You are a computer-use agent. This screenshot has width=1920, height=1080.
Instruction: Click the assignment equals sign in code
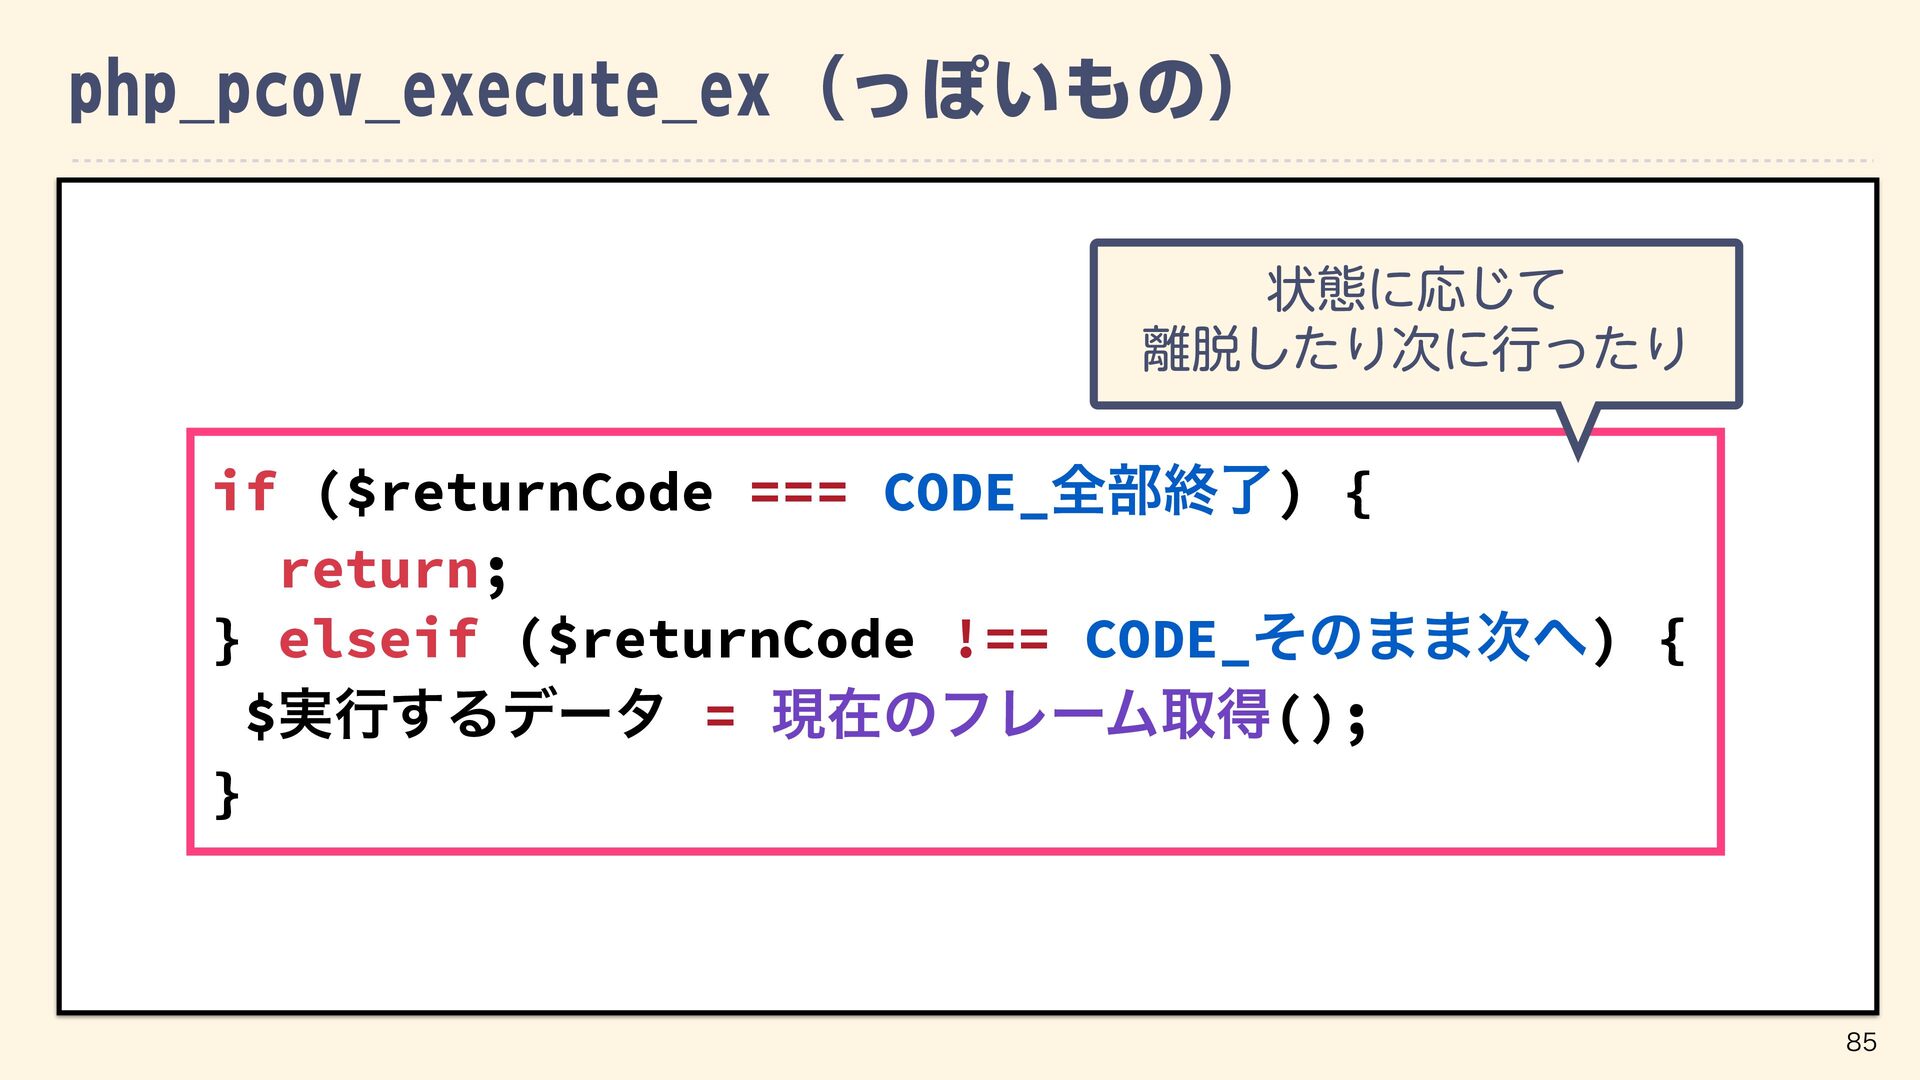point(720,716)
